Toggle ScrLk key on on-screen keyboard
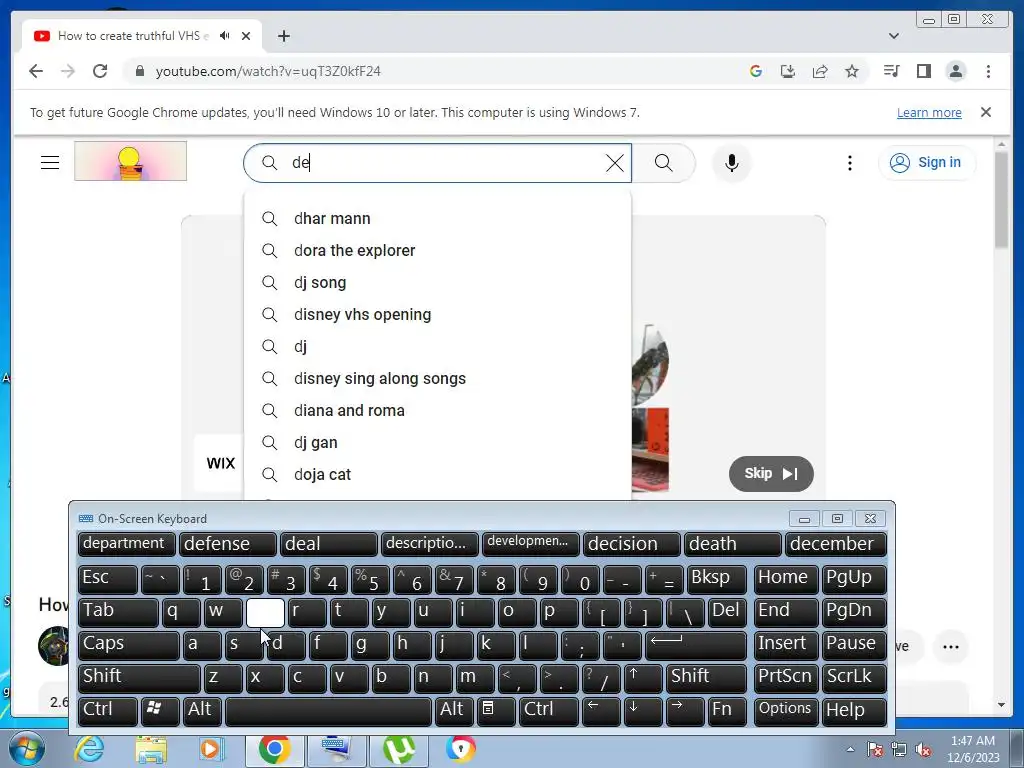1024x768 pixels. point(854,677)
